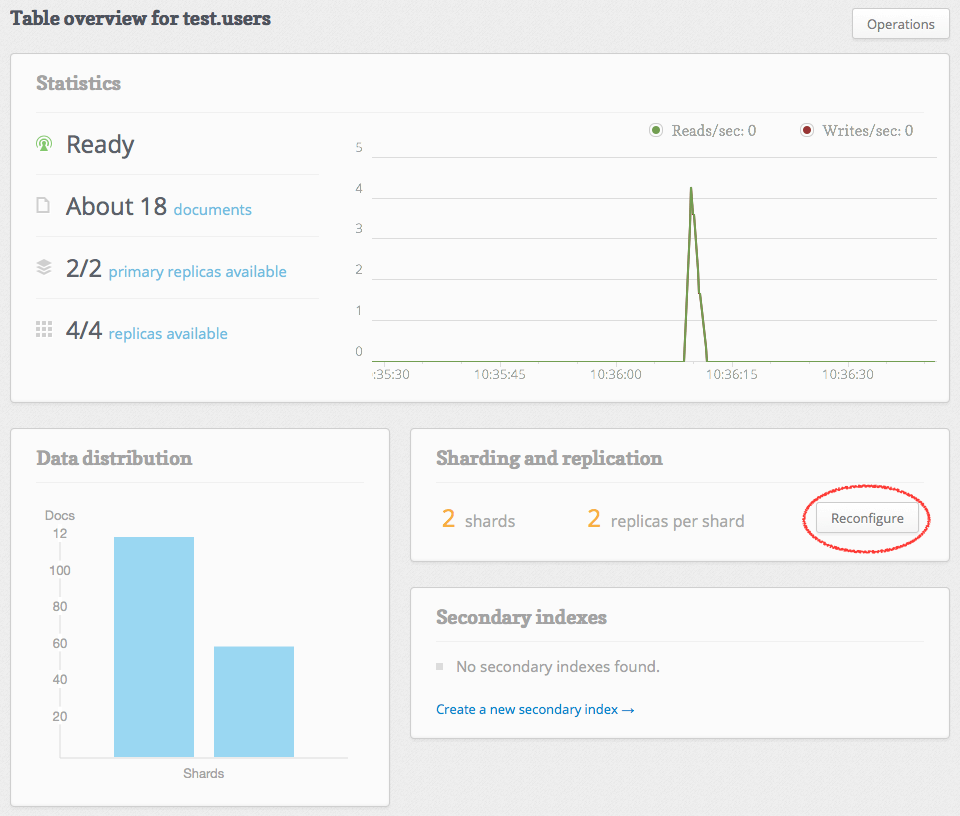This screenshot has width=960, height=816.
Task: Click the stacked layers icon for primary replicas
Action: (x=44, y=268)
